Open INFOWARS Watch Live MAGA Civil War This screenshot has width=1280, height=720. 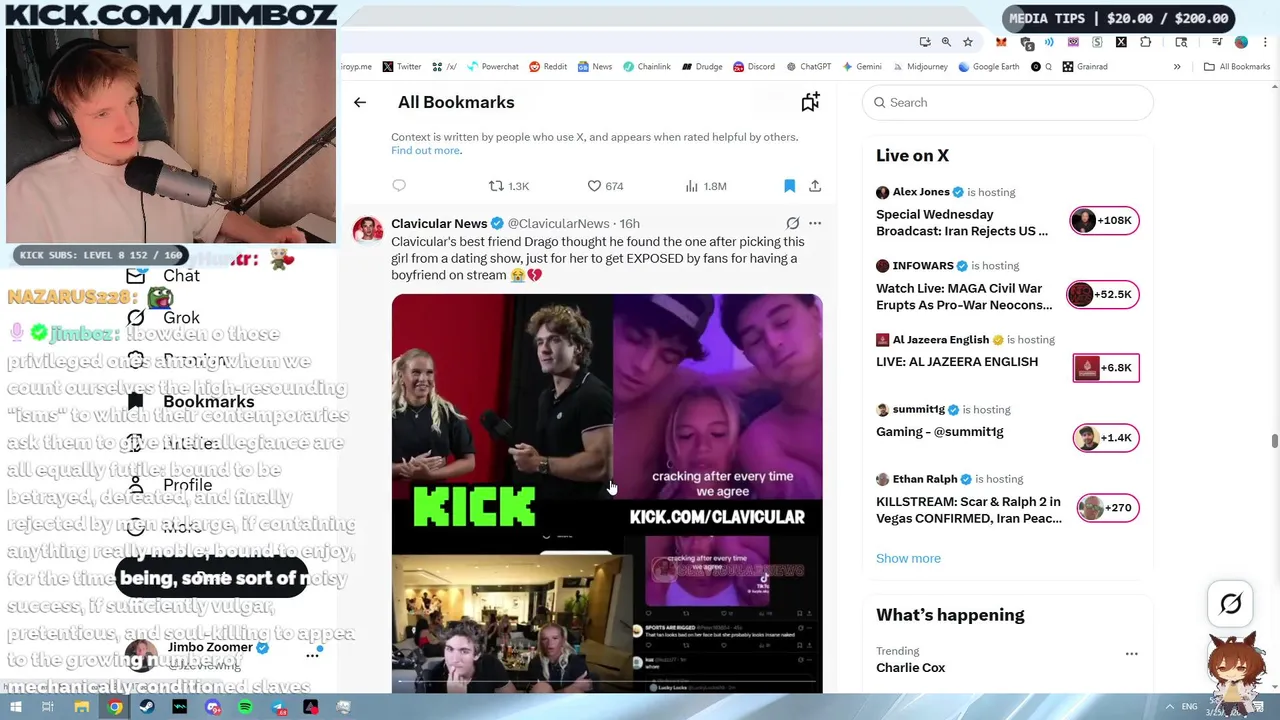tap(964, 296)
